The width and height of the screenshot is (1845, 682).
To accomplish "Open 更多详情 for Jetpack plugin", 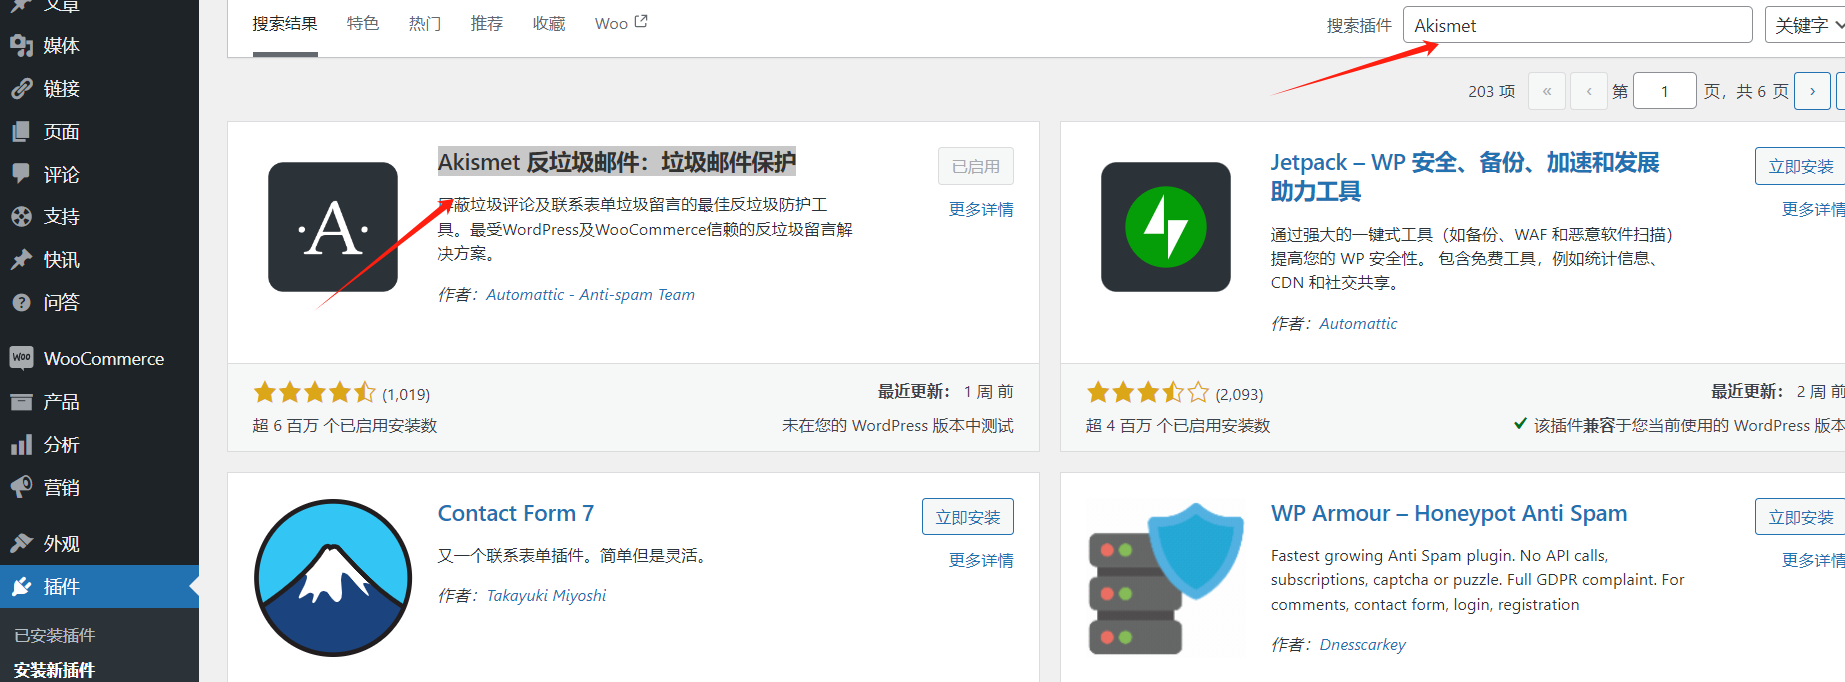I will (1813, 209).
